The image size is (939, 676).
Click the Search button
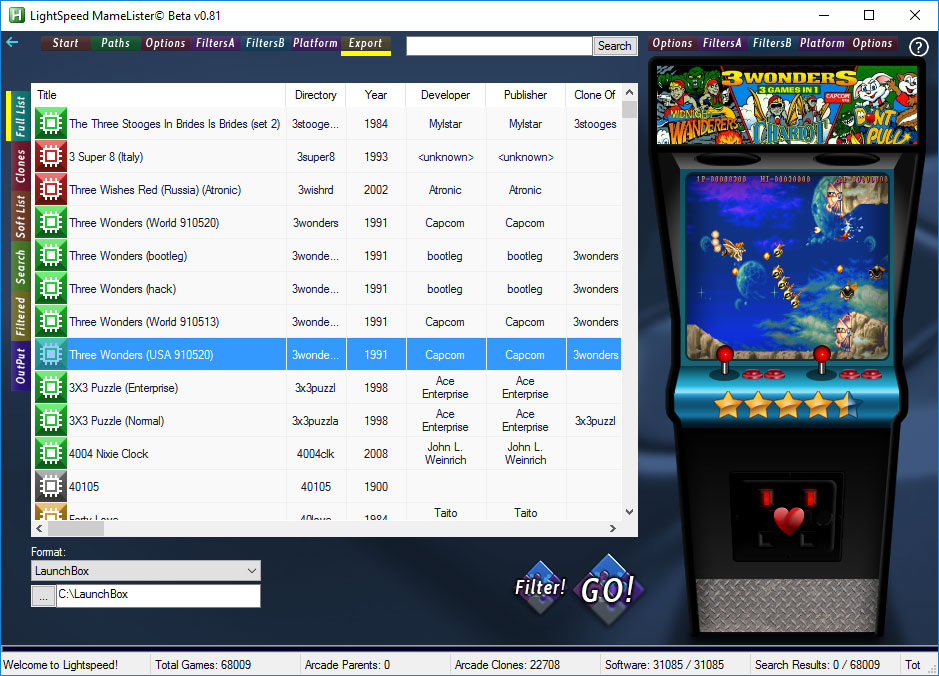click(x=614, y=46)
